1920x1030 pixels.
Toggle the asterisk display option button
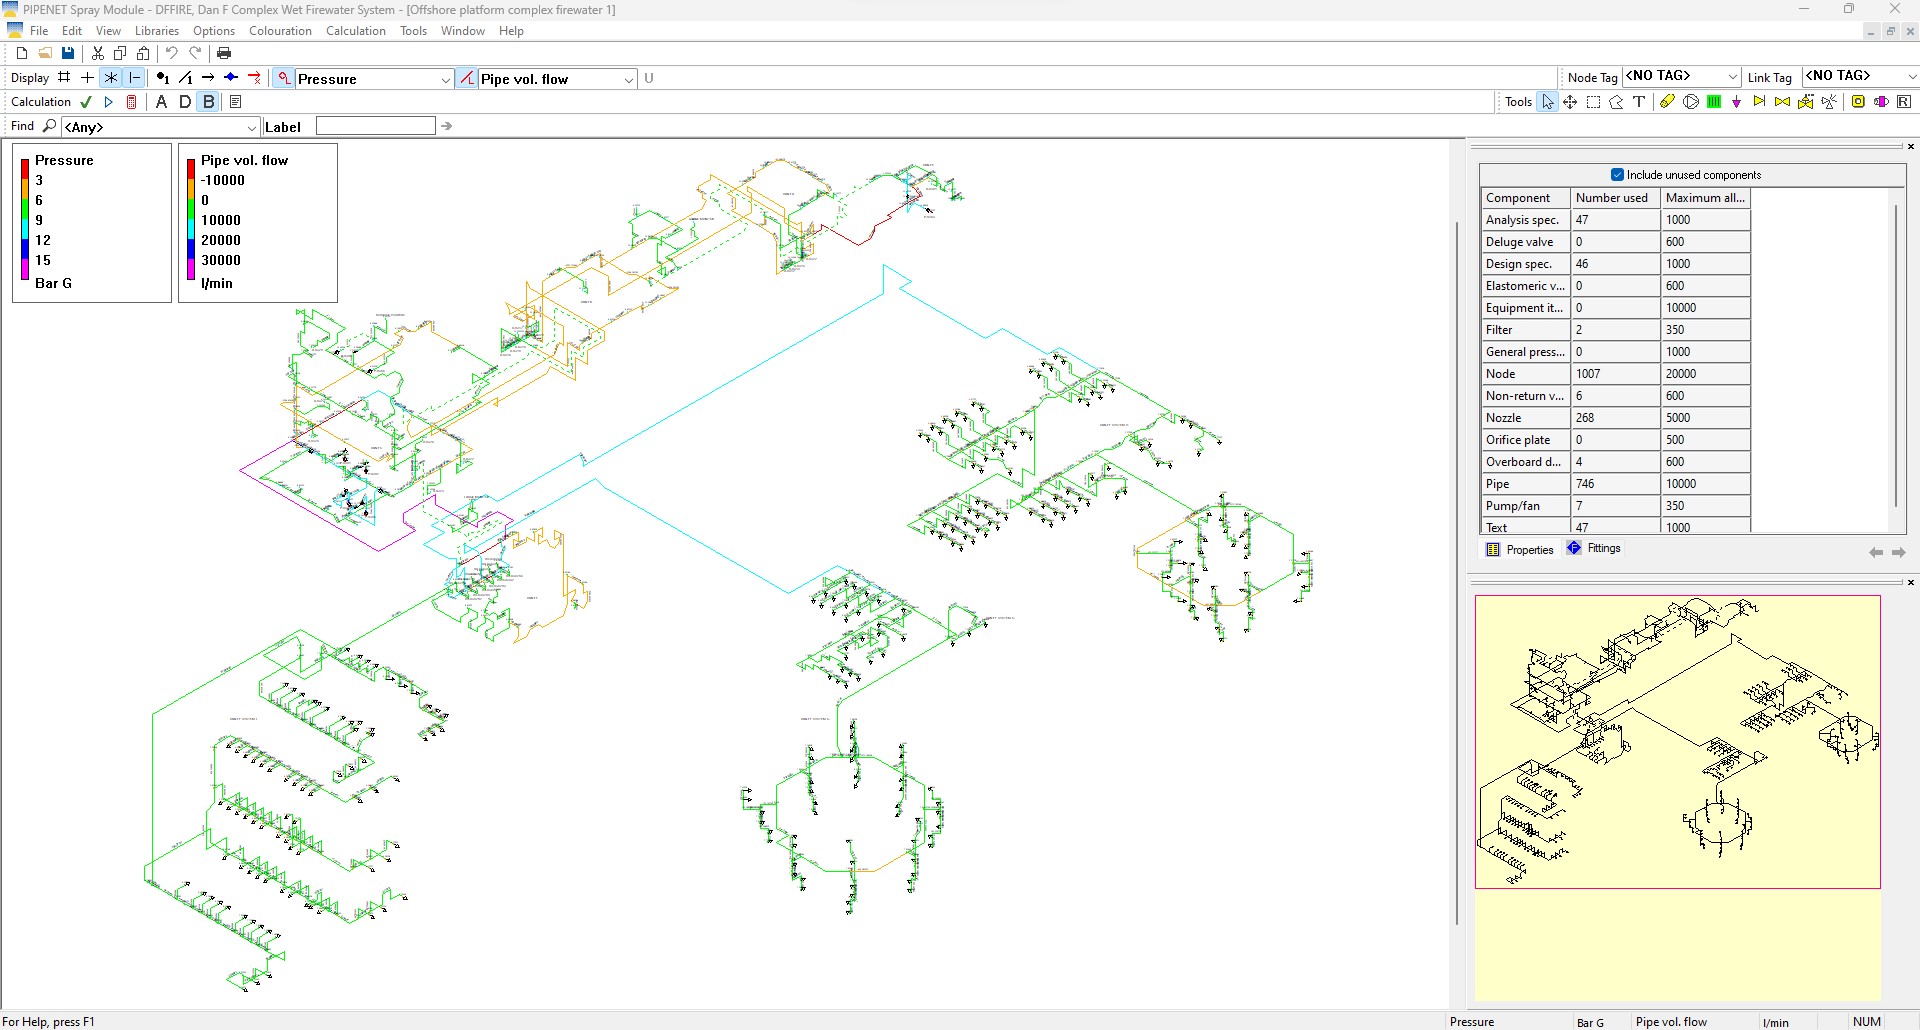coord(111,78)
